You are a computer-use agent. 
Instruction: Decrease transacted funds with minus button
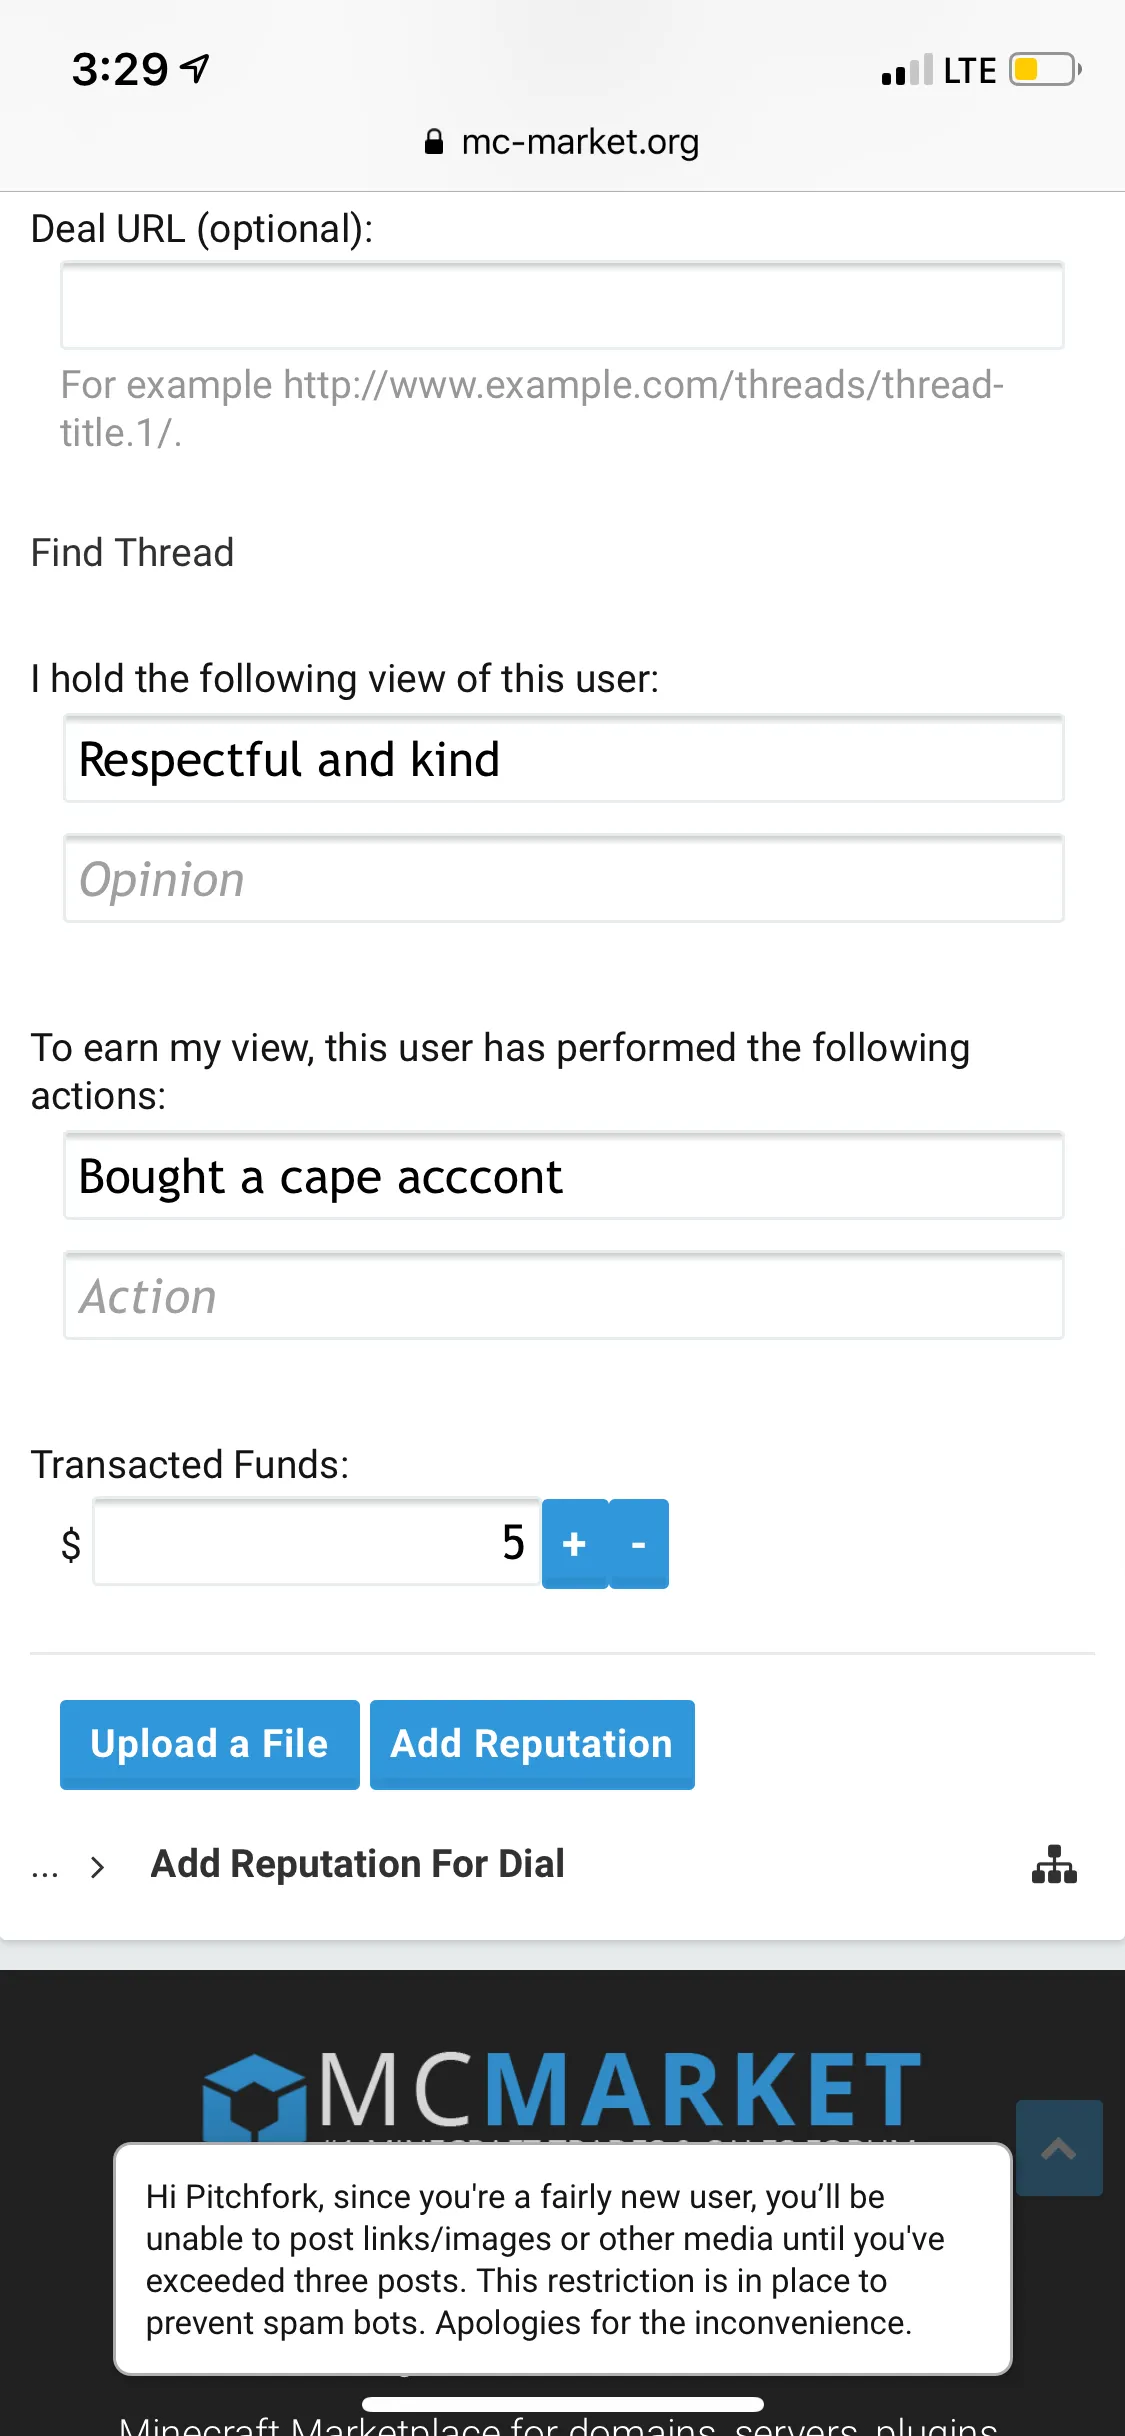[639, 1543]
